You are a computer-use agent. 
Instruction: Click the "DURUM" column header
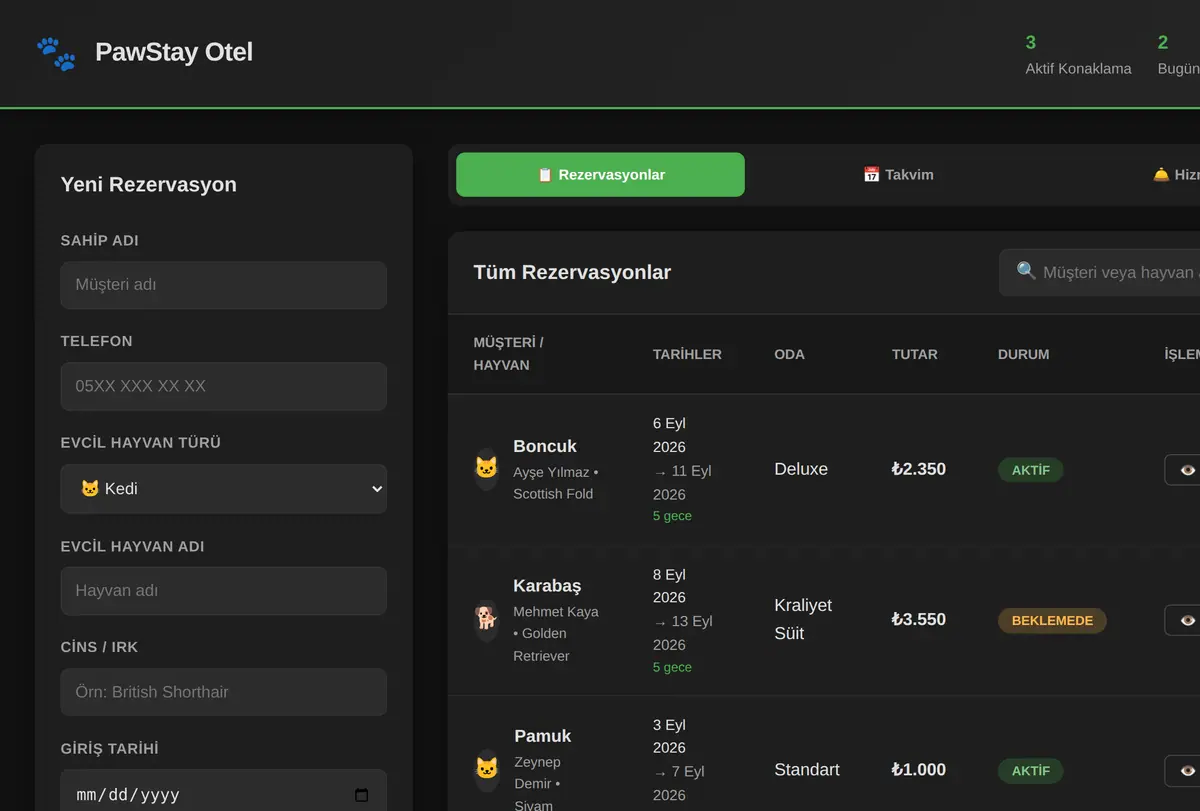click(1024, 354)
